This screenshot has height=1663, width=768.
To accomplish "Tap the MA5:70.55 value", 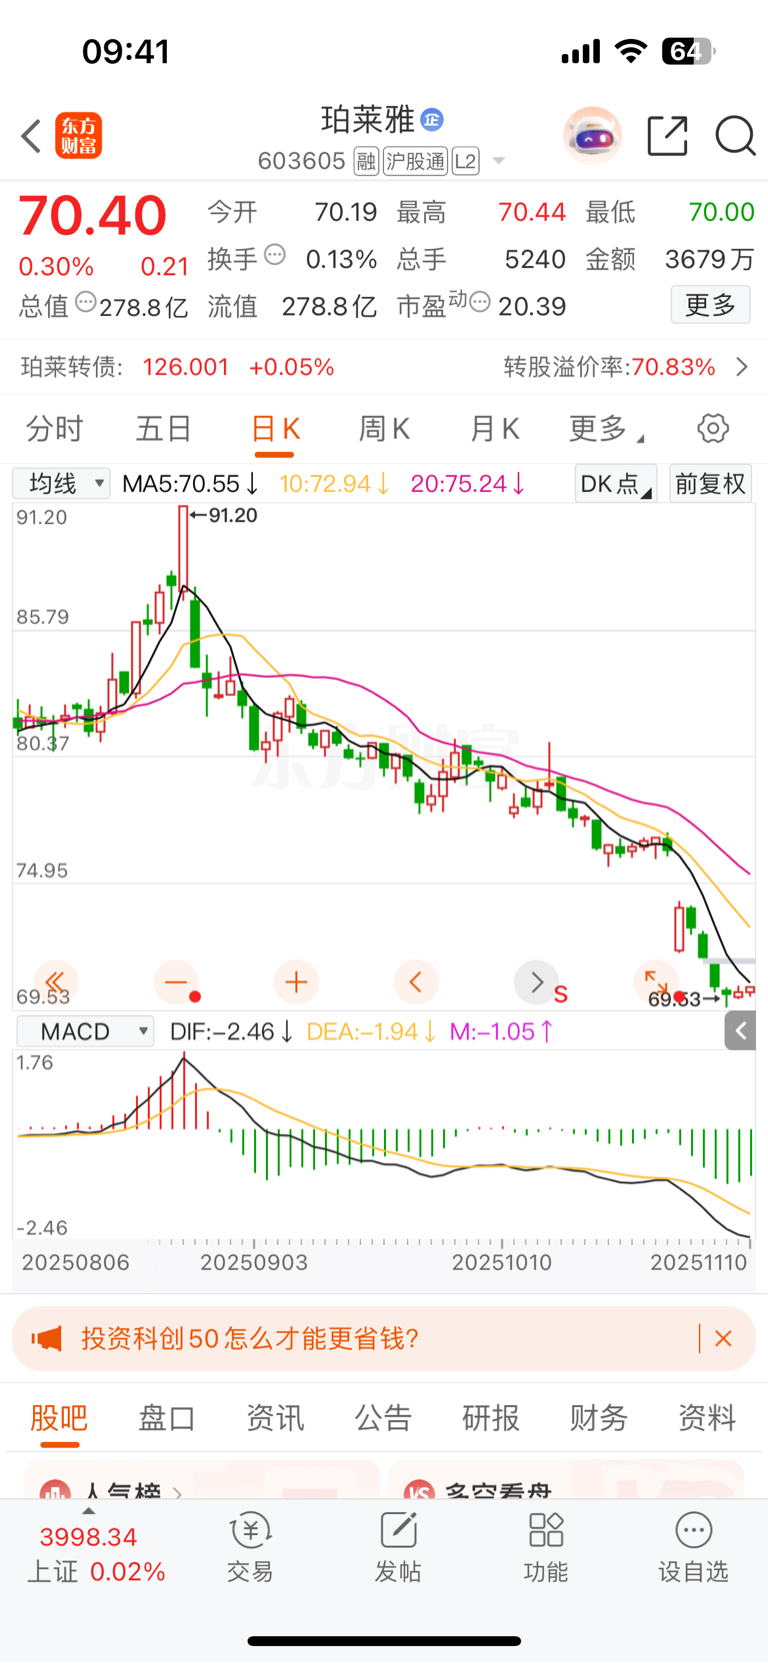I will coord(190,484).
